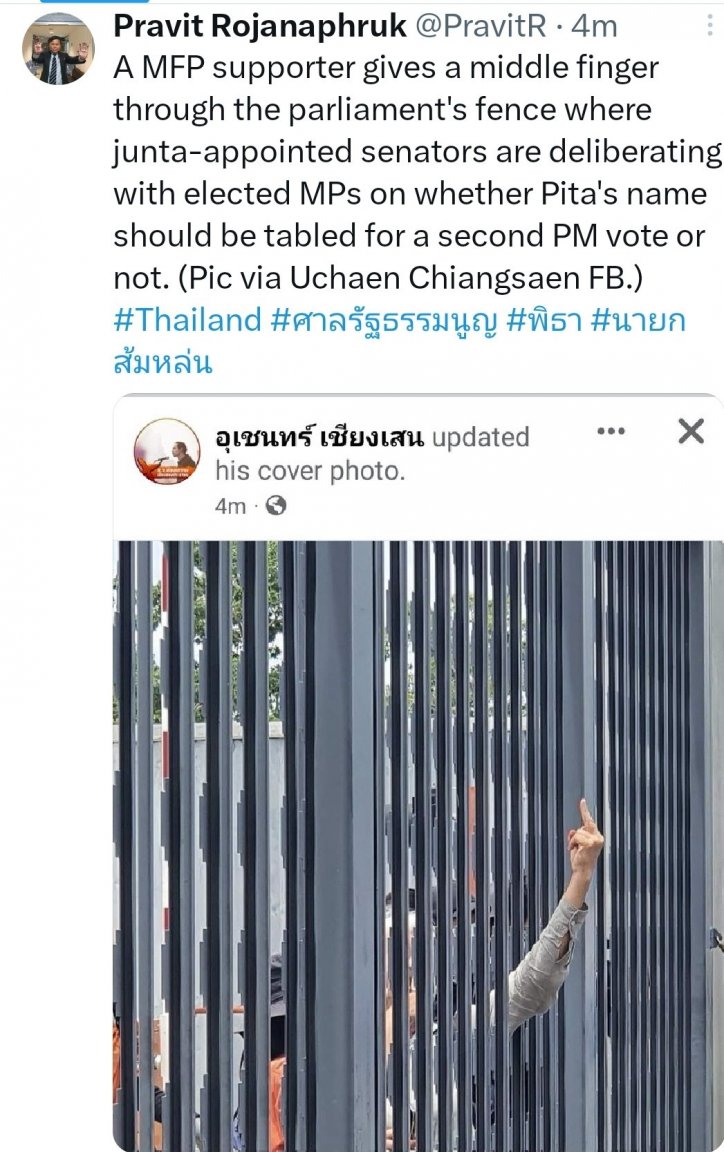Image resolution: width=724 pixels, height=1152 pixels.
Task: Open the Facebook poster's round profile picture
Action: point(167,452)
